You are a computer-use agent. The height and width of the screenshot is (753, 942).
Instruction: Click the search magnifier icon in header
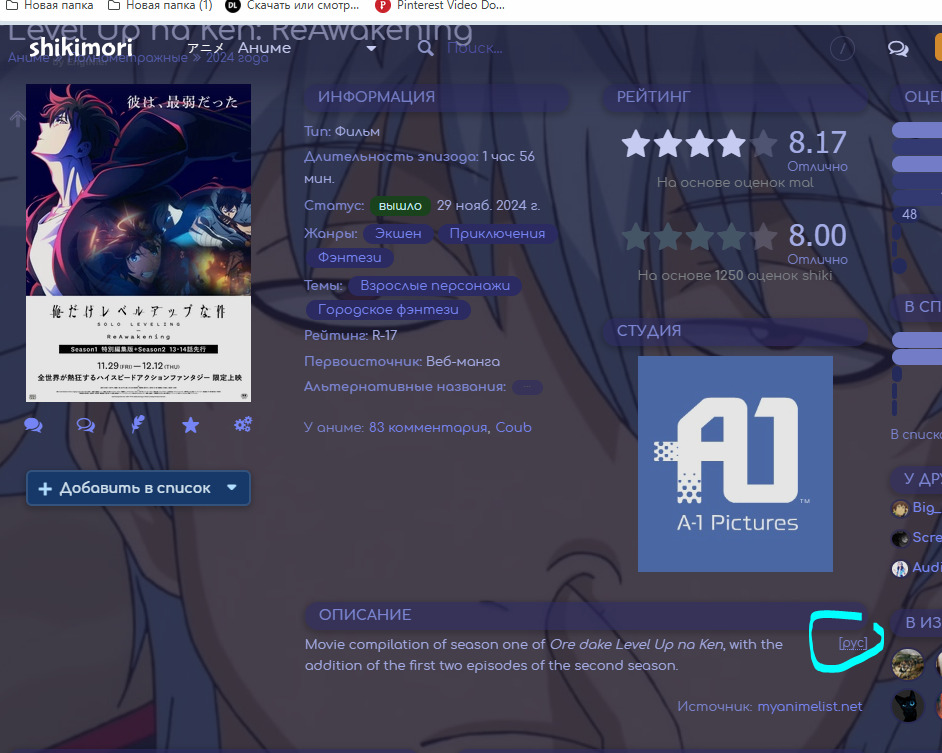426,48
